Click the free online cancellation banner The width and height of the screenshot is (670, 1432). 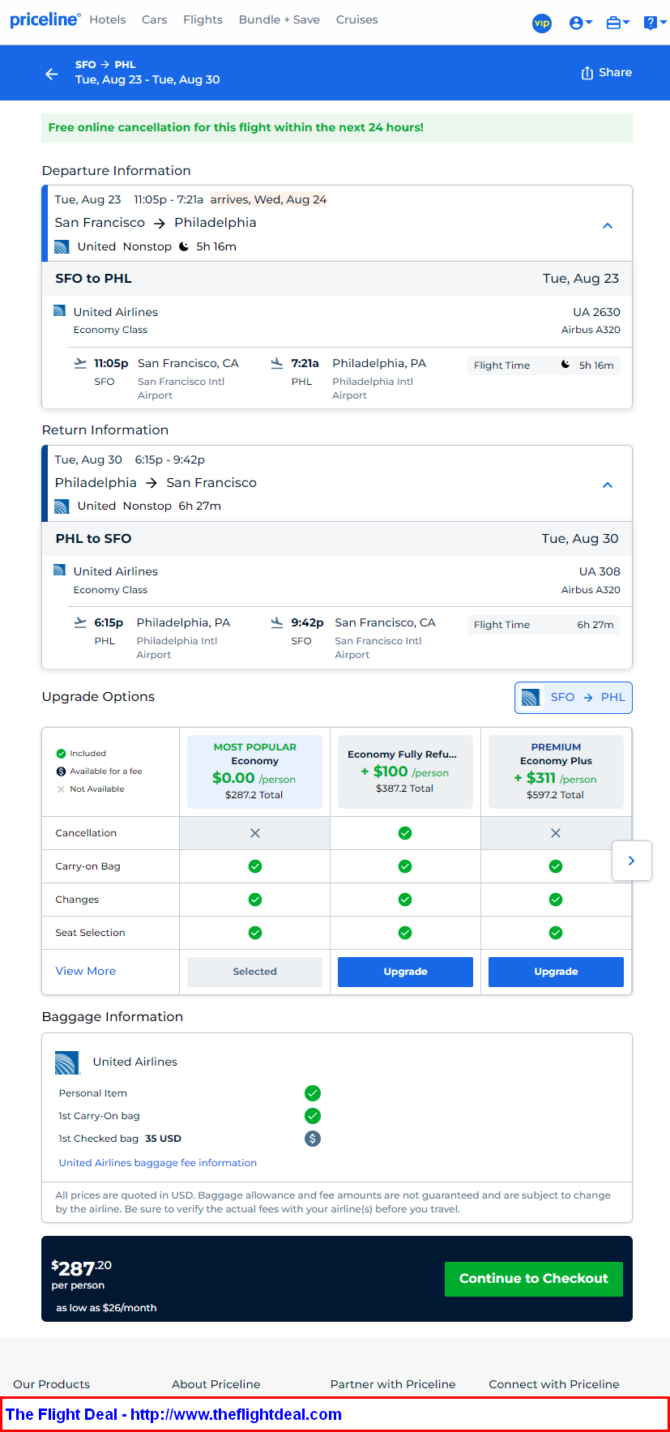(x=337, y=128)
